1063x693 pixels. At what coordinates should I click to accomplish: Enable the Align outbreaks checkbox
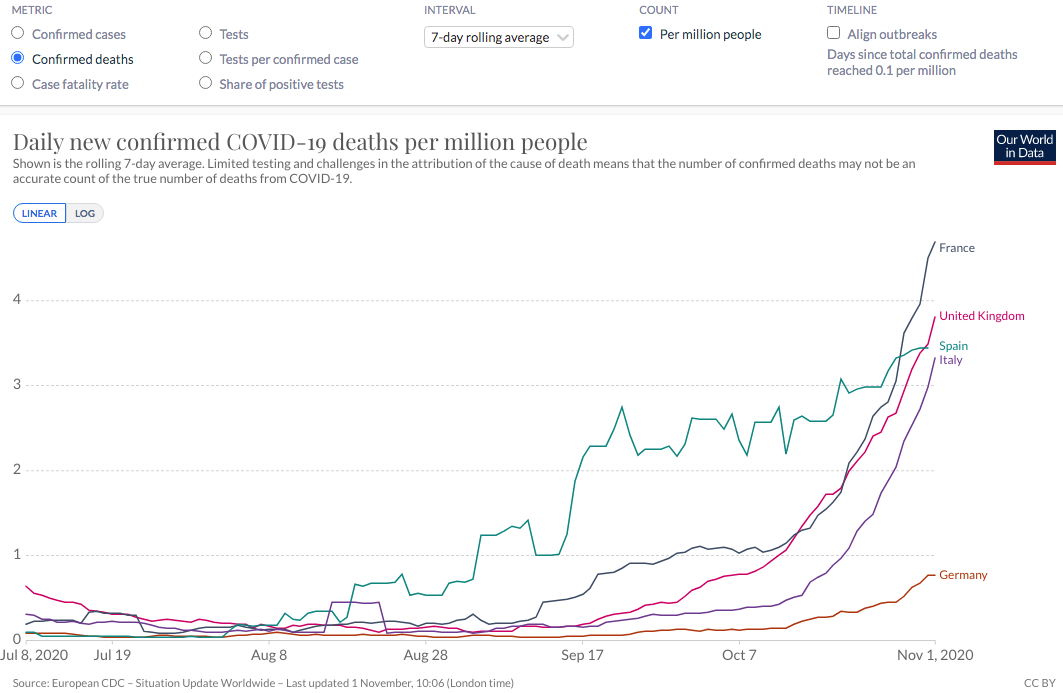834,34
